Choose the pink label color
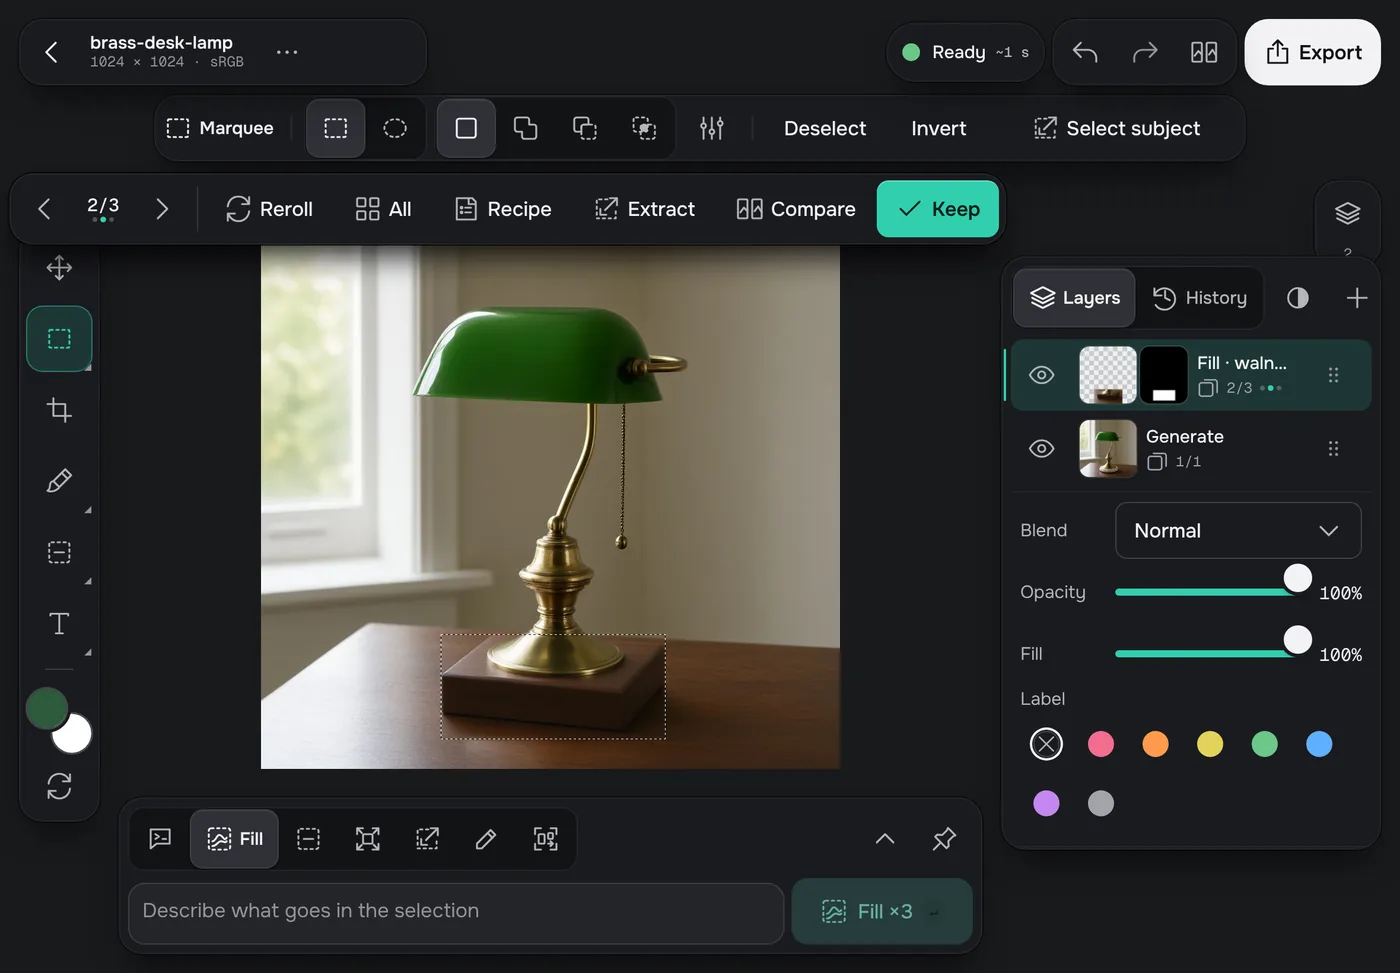The height and width of the screenshot is (973, 1400). 1101,744
